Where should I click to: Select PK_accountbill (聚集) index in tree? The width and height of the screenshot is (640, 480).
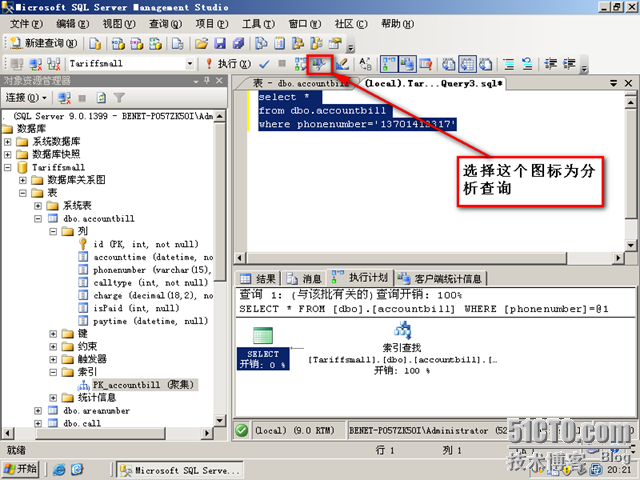click(144, 385)
